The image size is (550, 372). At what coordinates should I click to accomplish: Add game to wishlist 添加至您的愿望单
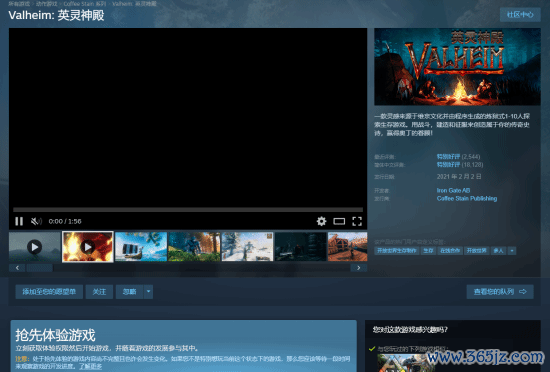tap(49, 292)
